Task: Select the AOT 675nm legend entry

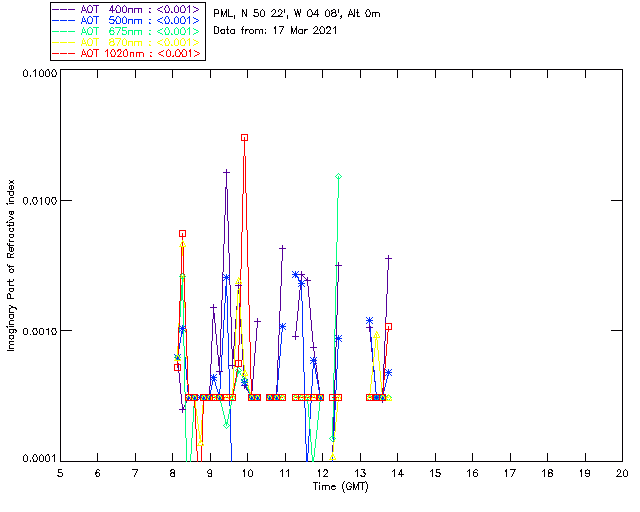Action: 126,31
